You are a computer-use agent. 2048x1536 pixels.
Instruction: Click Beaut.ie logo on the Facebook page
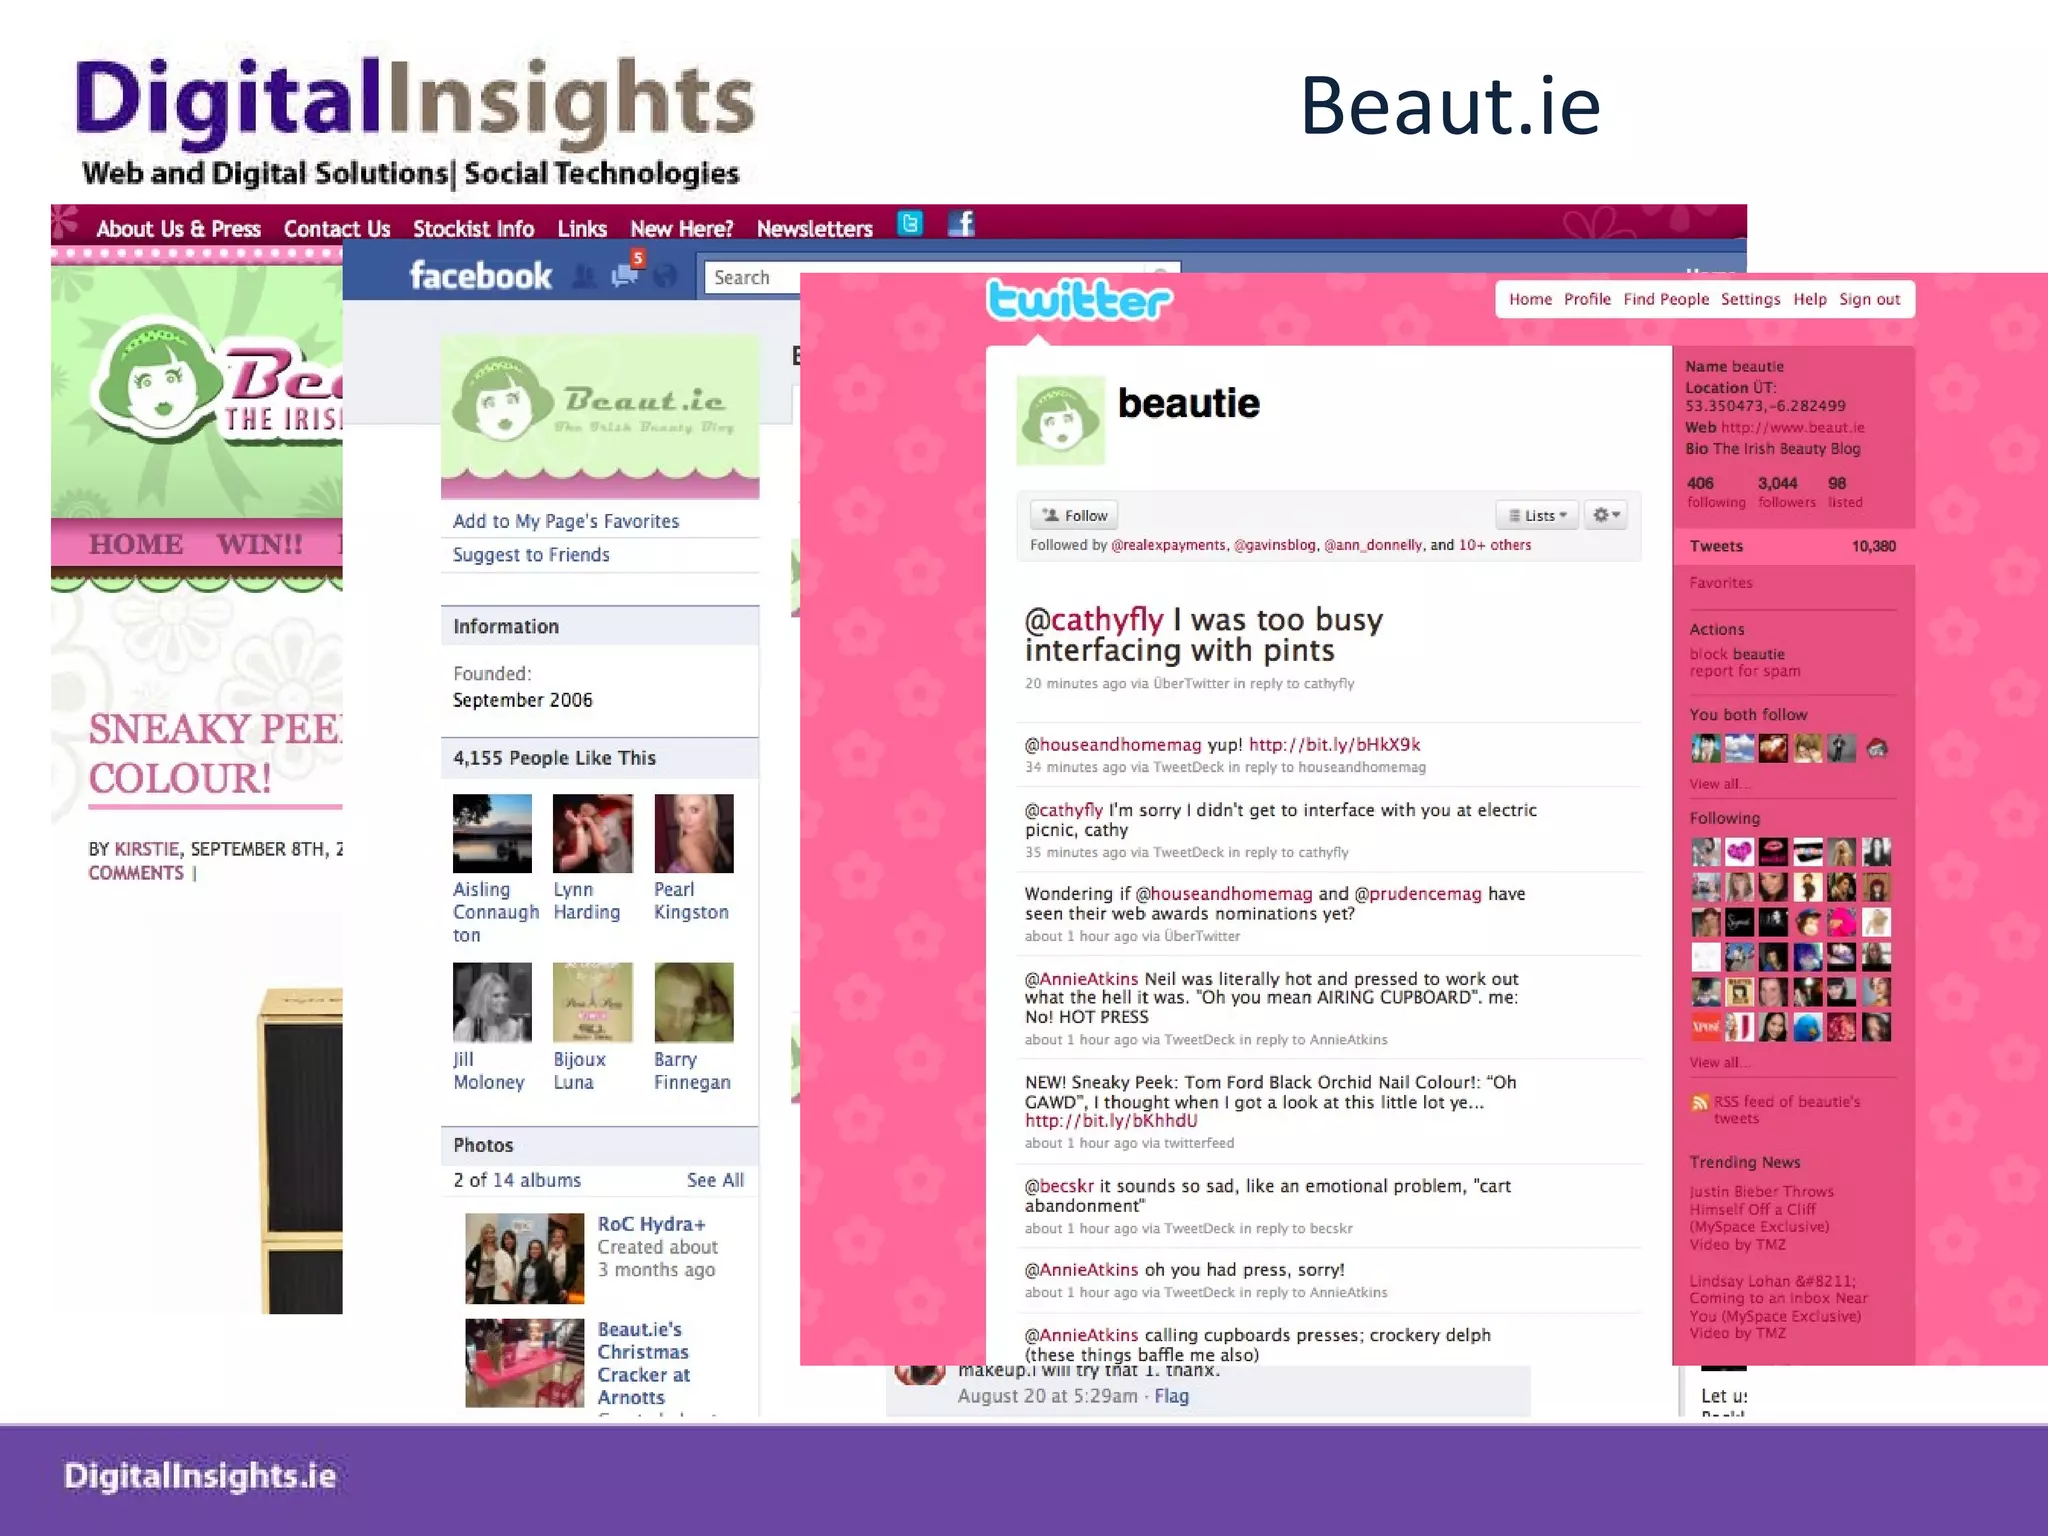[x=600, y=415]
